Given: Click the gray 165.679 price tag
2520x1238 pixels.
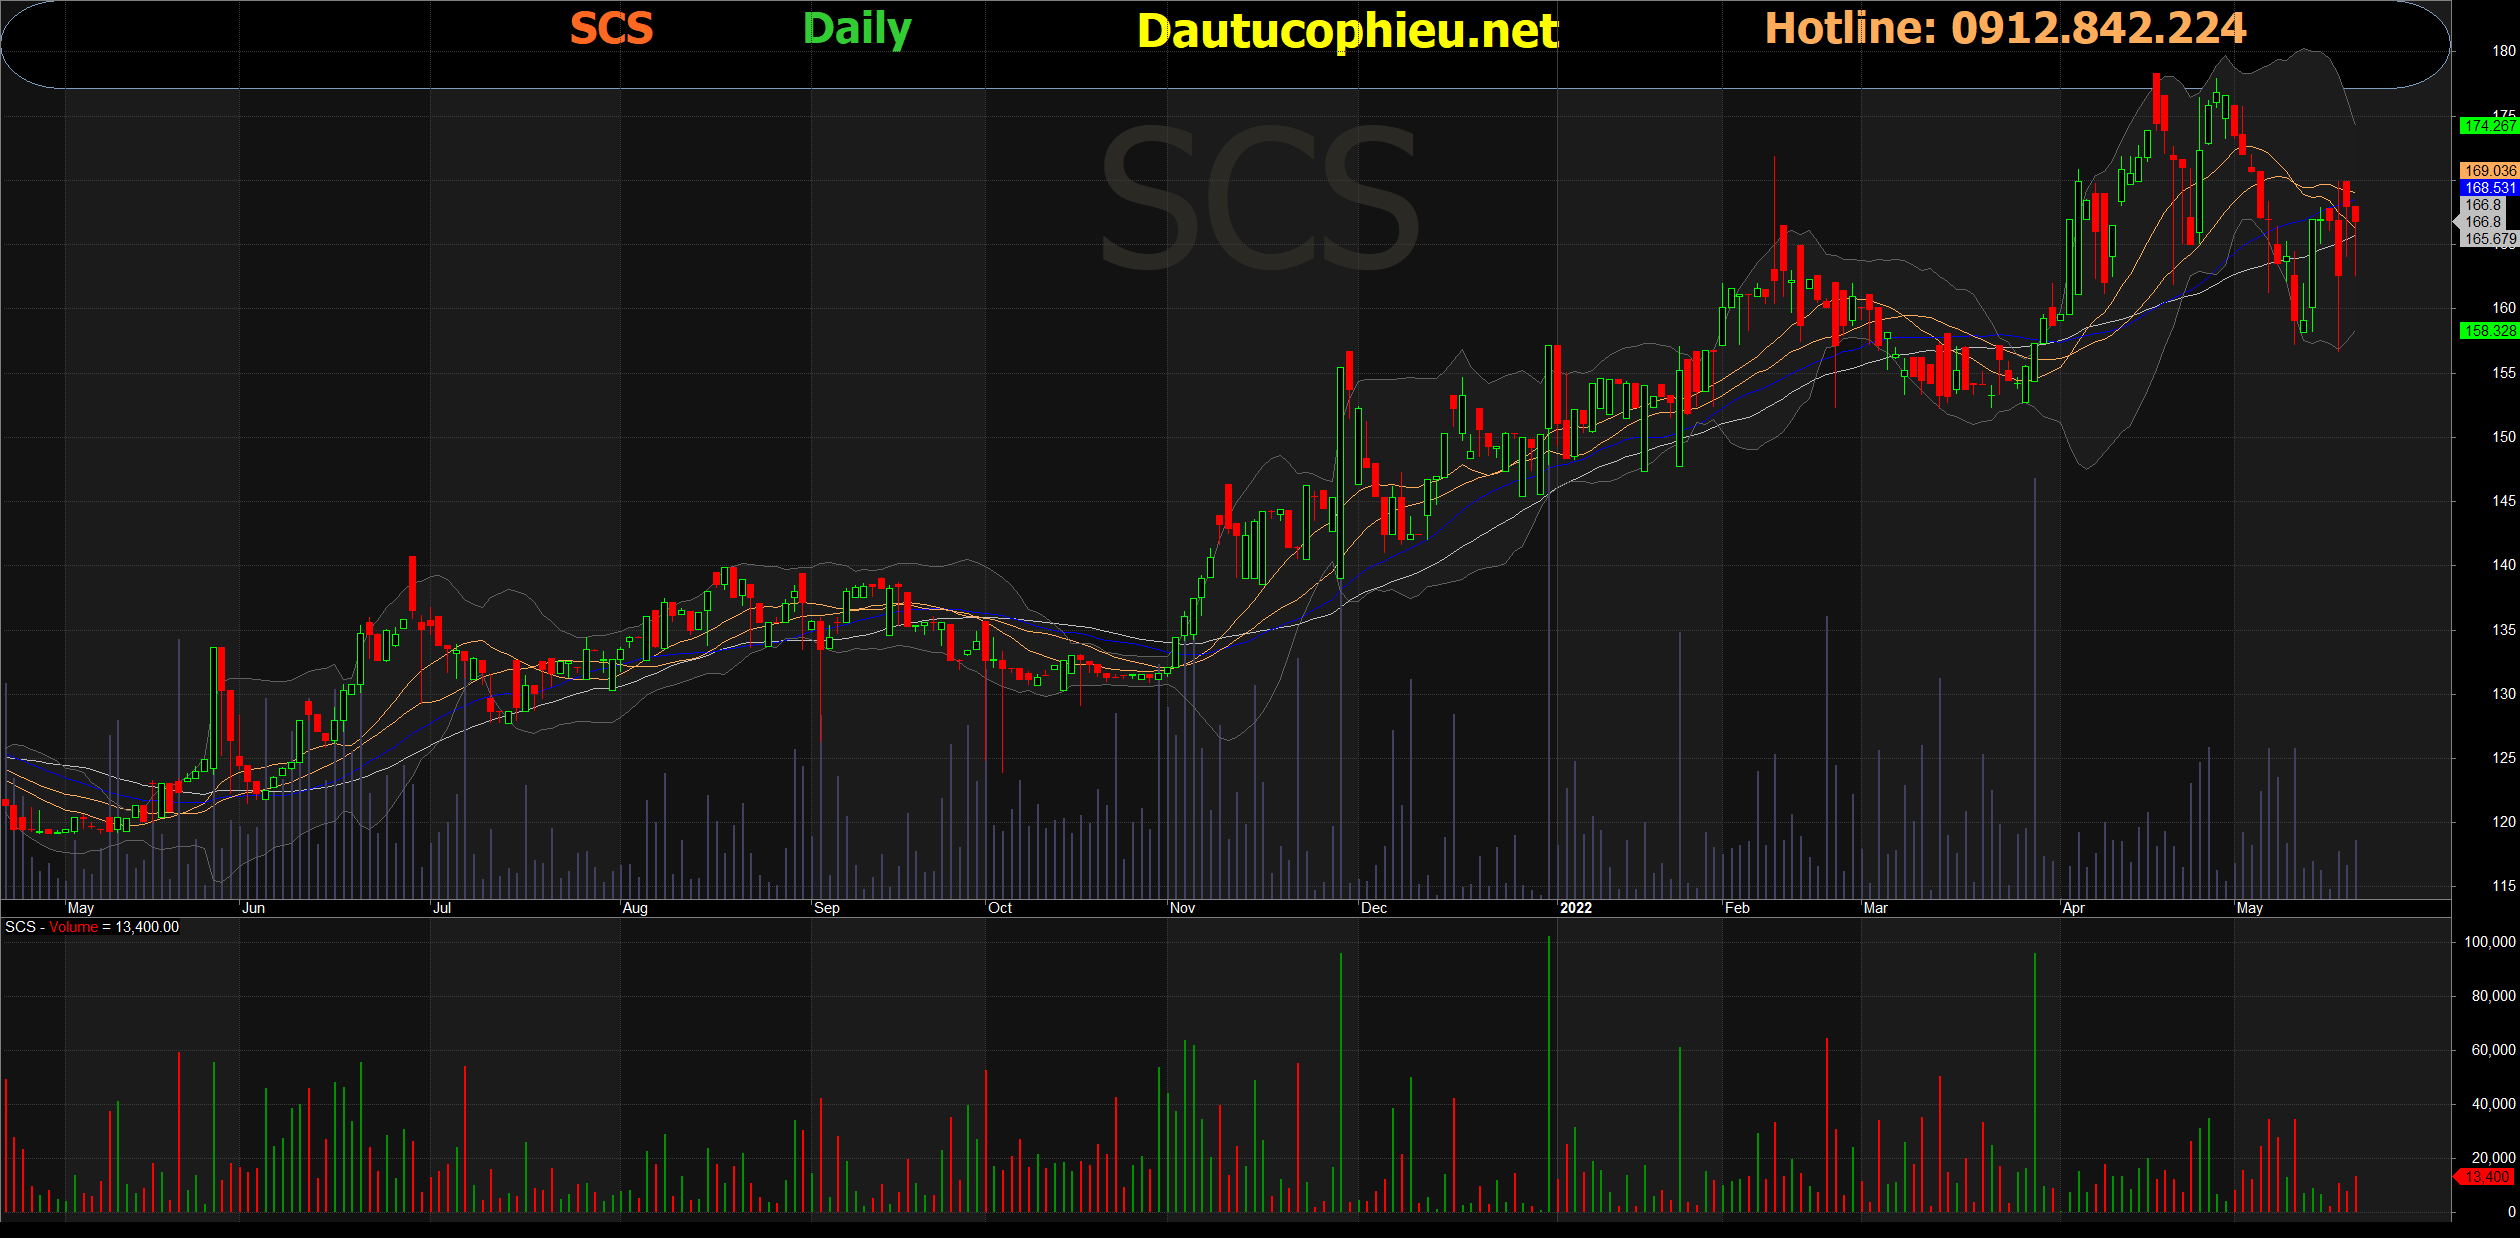Looking at the screenshot, I should click(2489, 239).
